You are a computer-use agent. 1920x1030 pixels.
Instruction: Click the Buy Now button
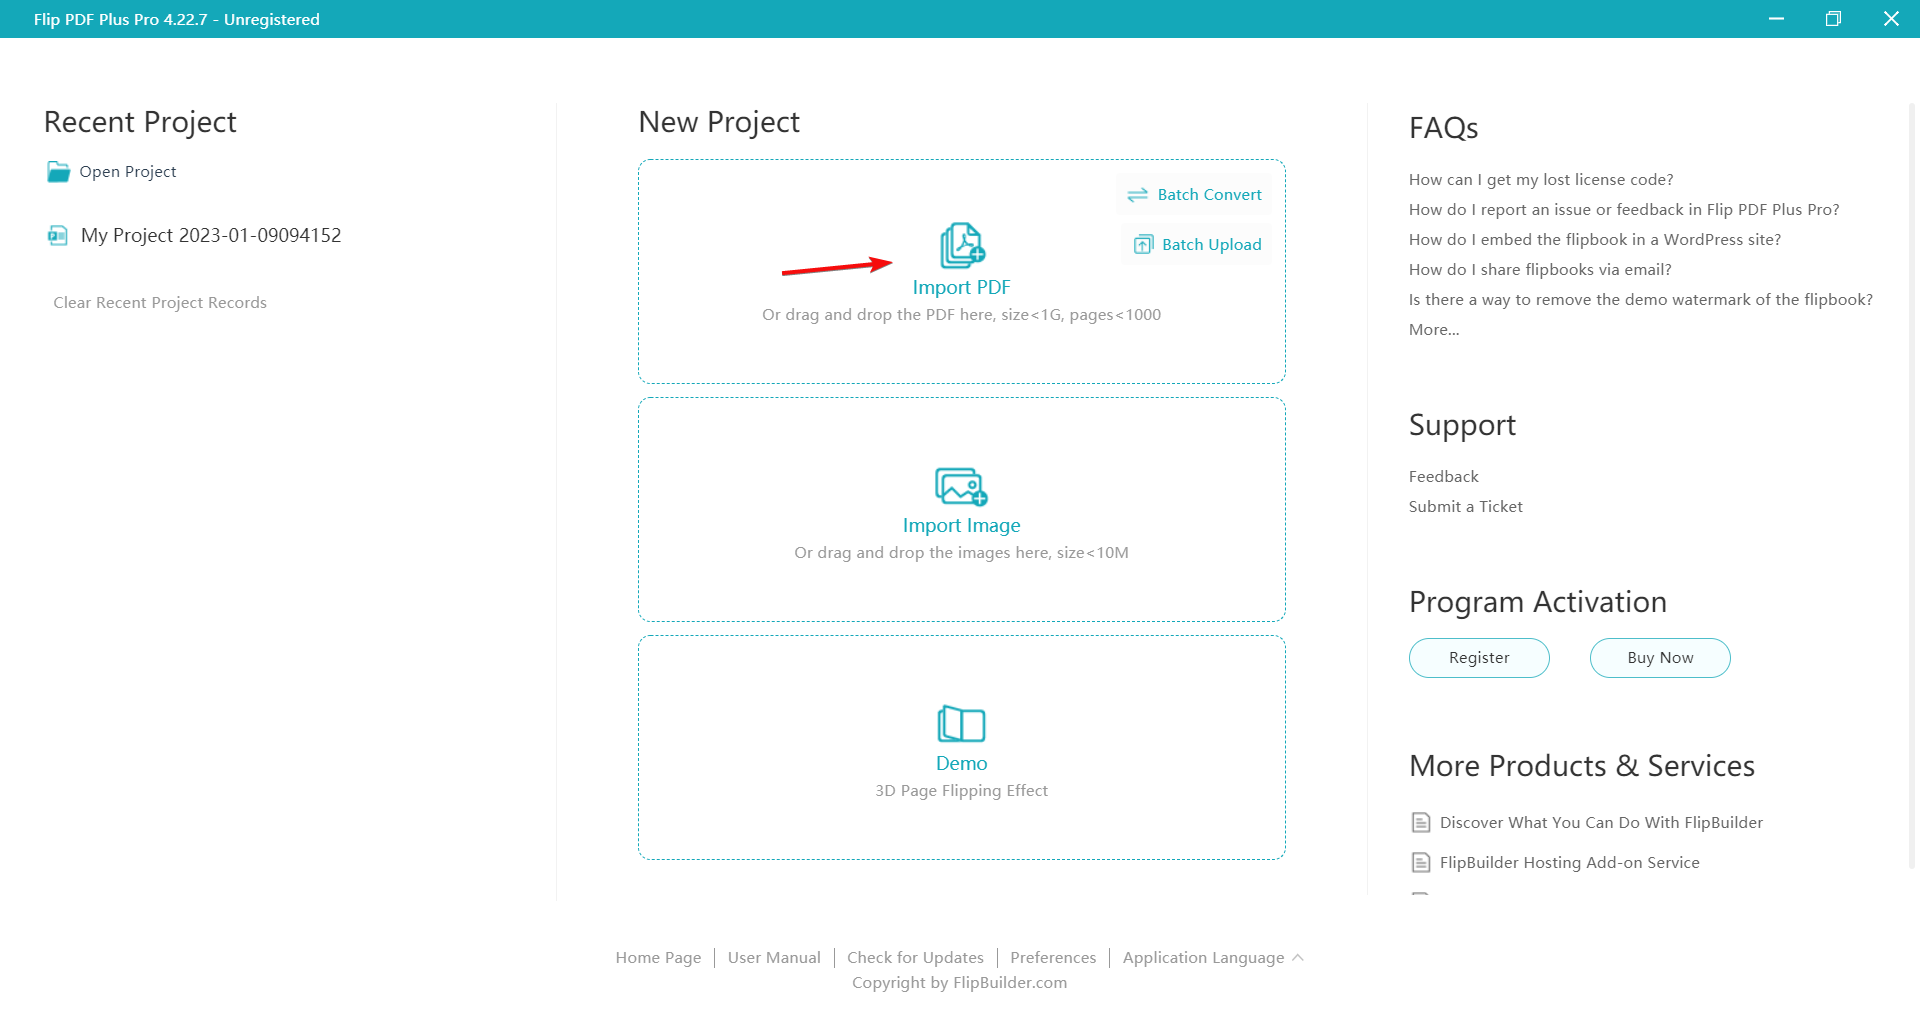coord(1660,658)
